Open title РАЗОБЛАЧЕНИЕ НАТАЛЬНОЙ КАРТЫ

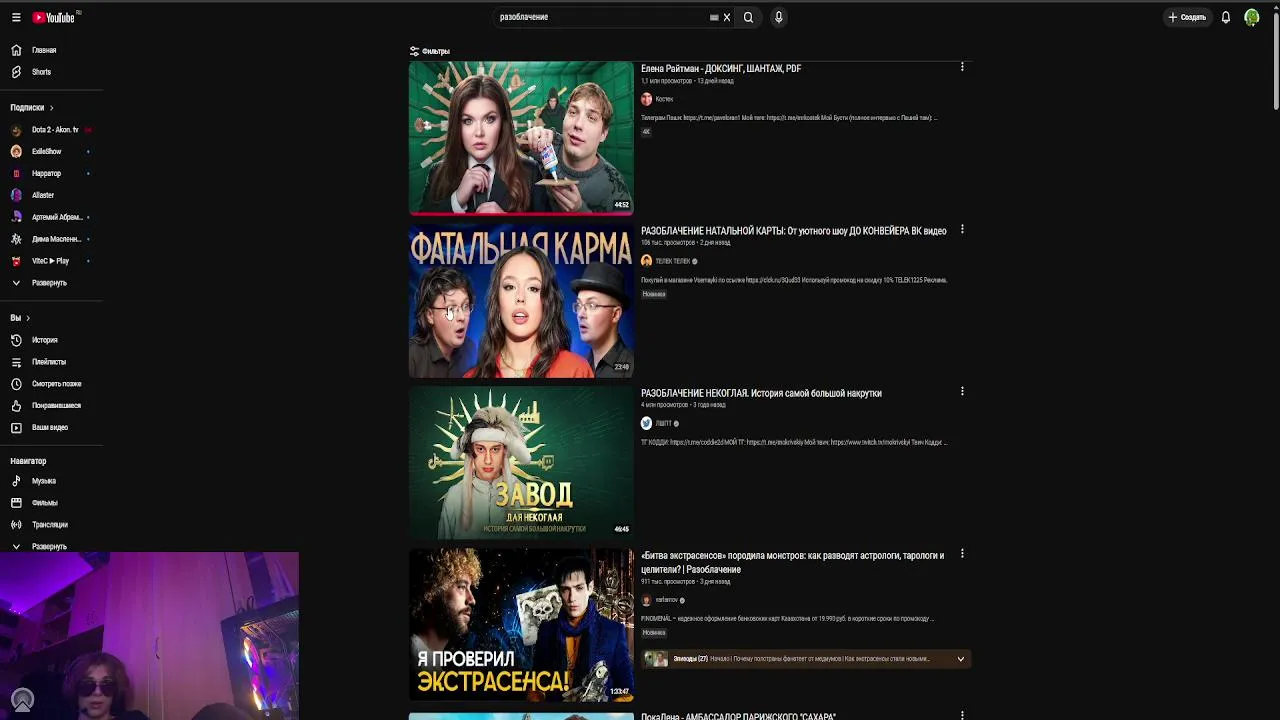[x=793, y=231]
